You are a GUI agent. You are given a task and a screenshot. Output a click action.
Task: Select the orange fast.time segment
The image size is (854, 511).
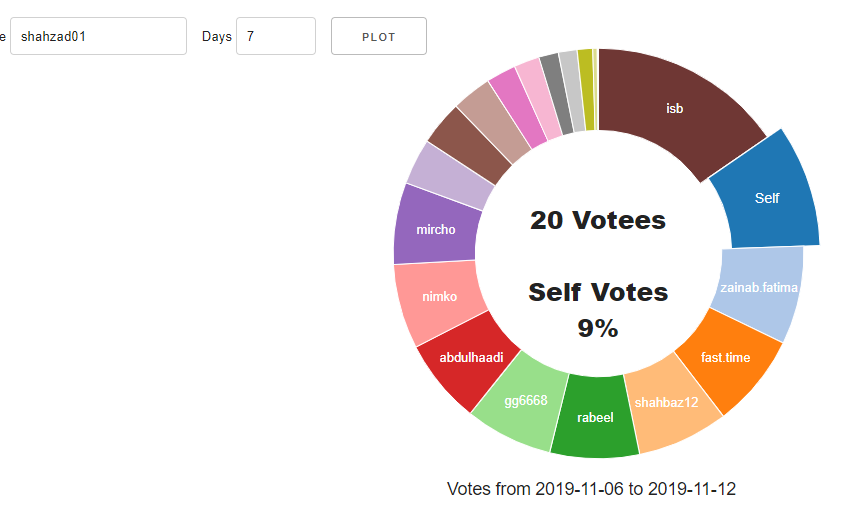[725, 357]
